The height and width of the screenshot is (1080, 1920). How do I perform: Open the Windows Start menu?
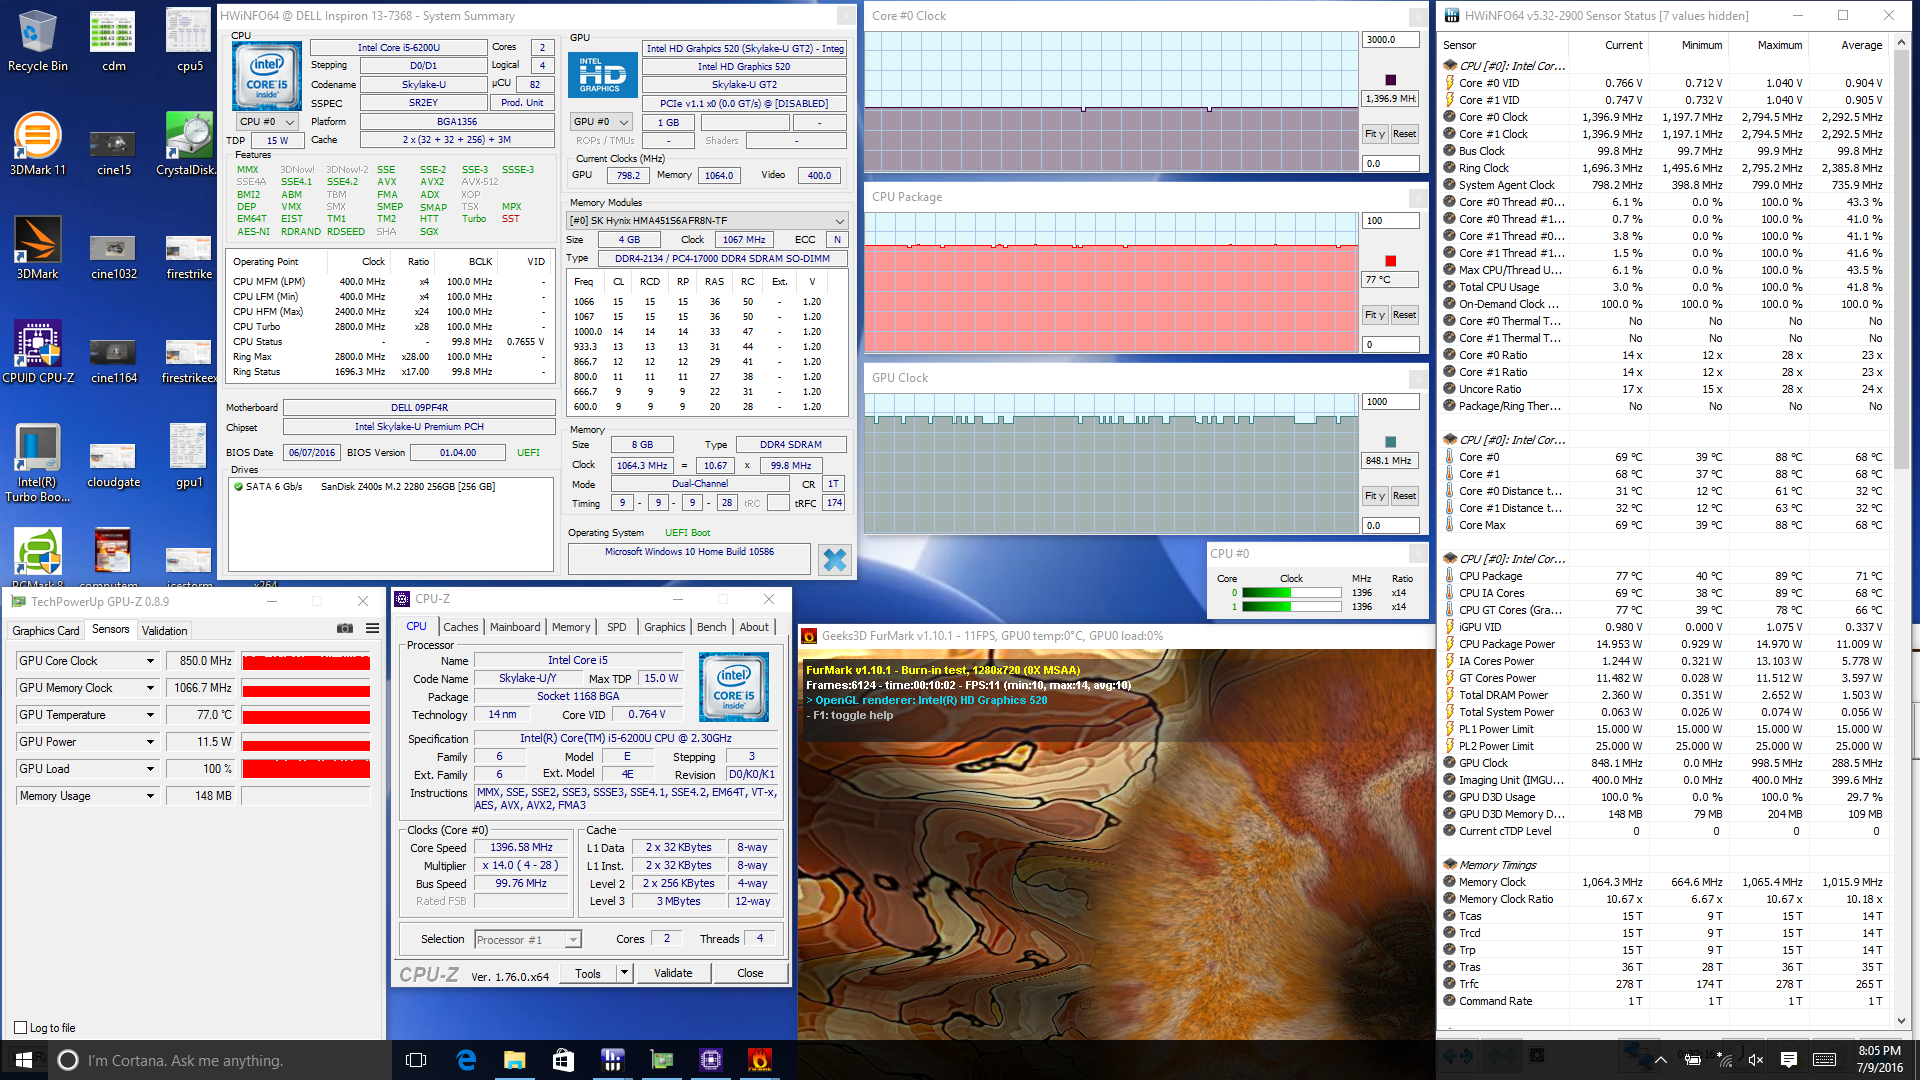(24, 1060)
